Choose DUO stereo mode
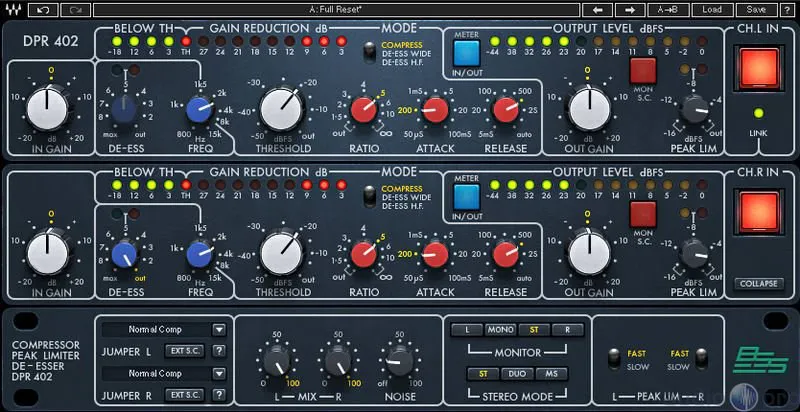The image size is (800, 412). point(517,374)
